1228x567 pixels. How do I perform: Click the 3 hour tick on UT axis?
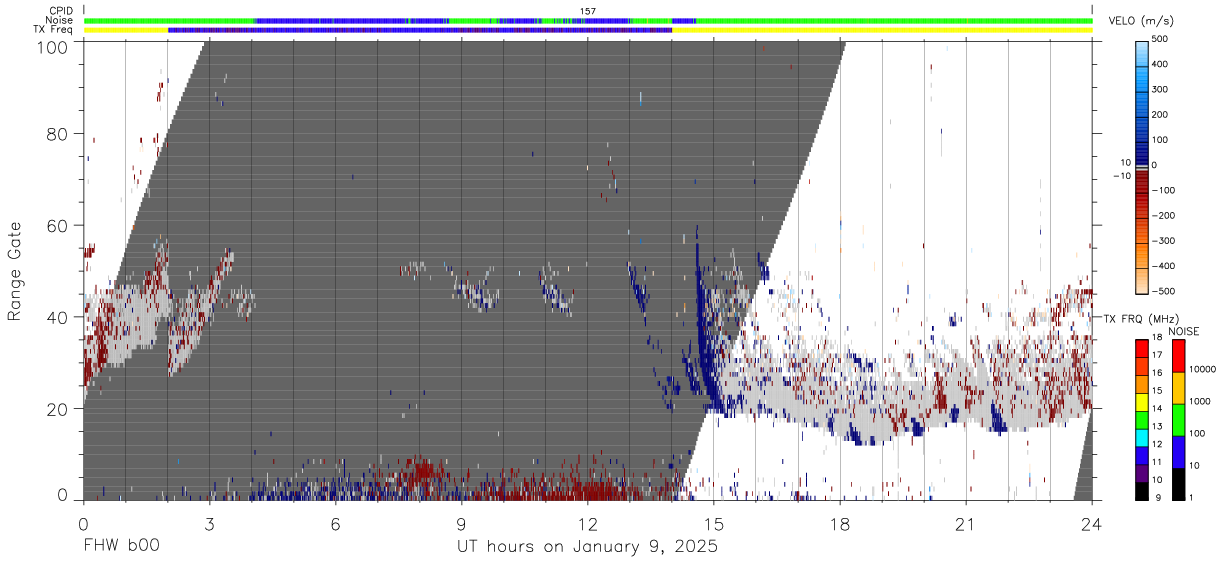209,523
